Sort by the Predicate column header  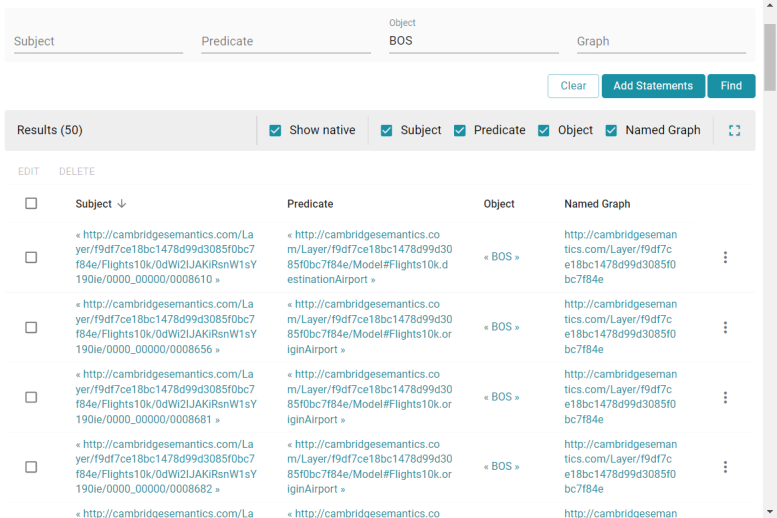point(310,204)
